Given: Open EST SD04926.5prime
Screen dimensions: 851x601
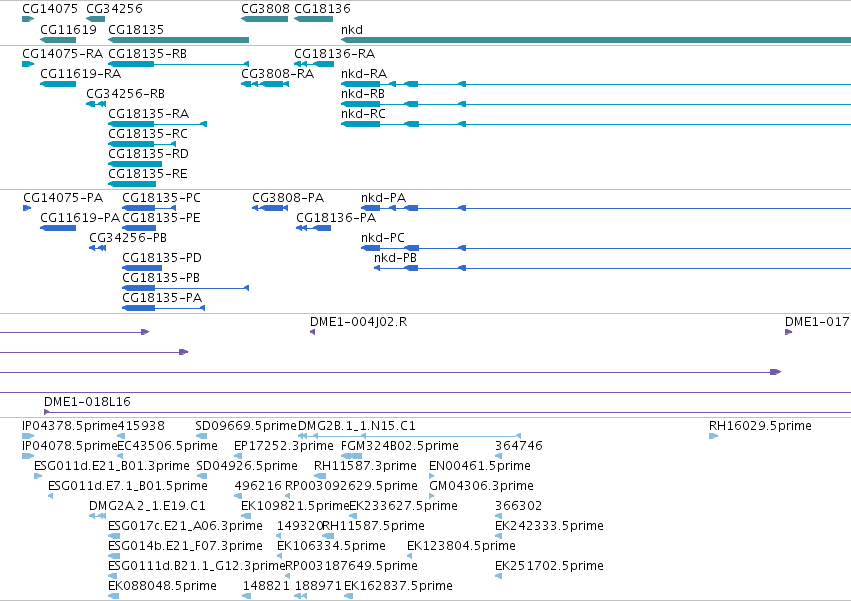Looking at the screenshot, I should tap(247, 466).
